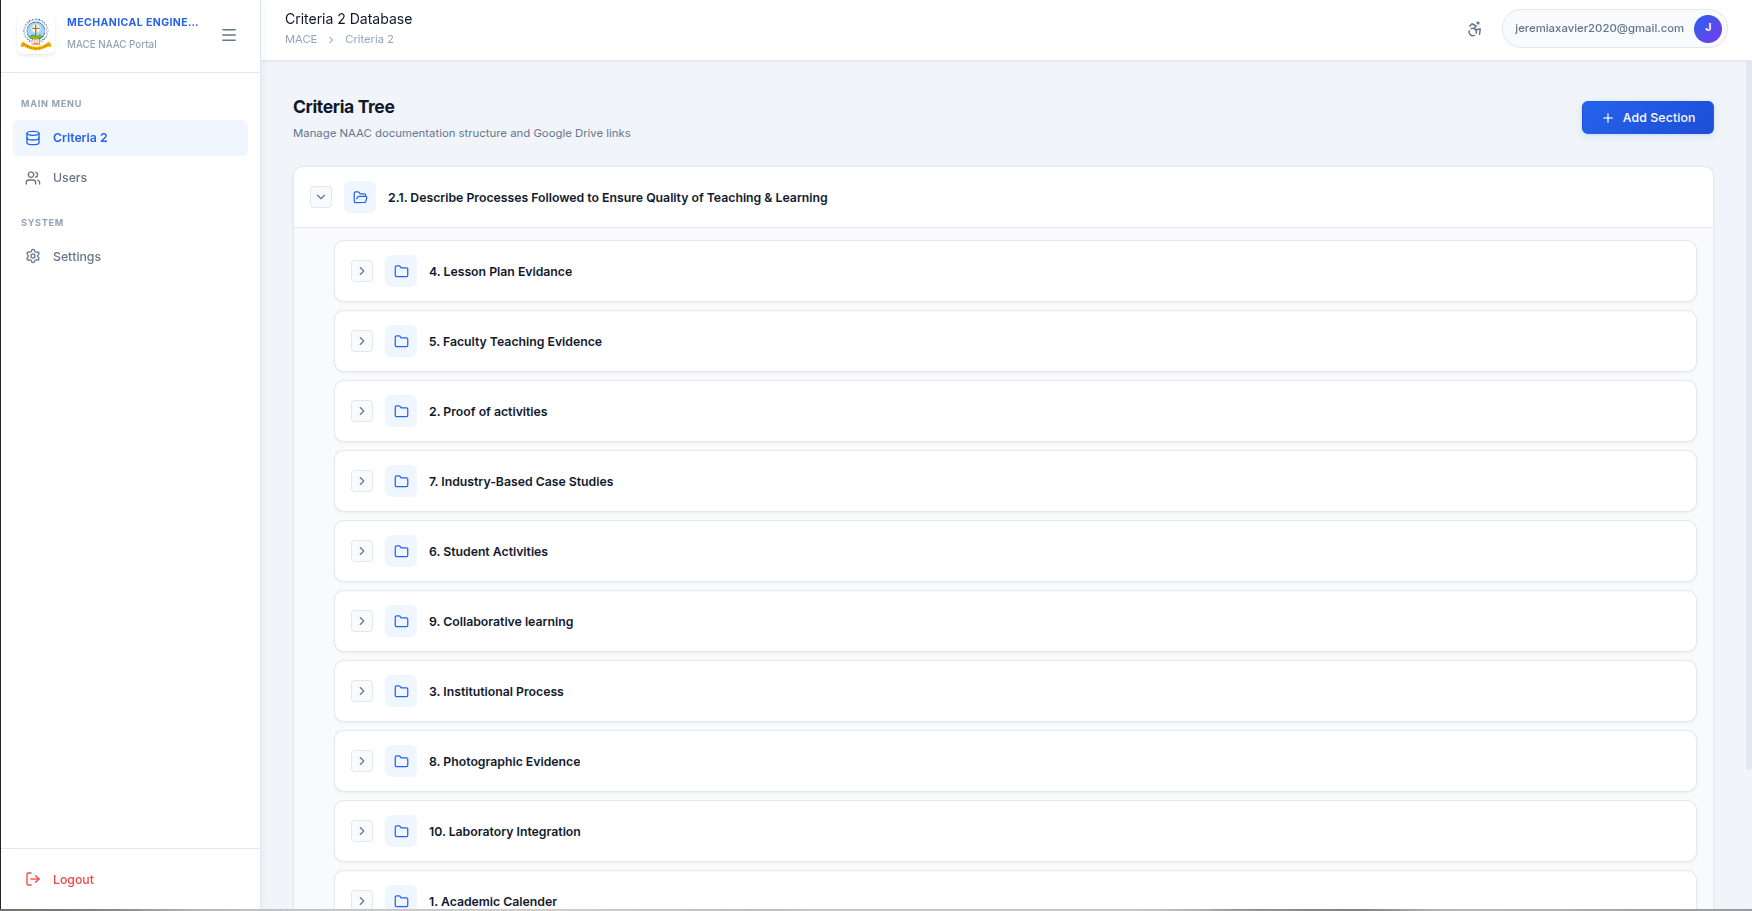Click the folder icon for Collaborative learning

pos(401,621)
